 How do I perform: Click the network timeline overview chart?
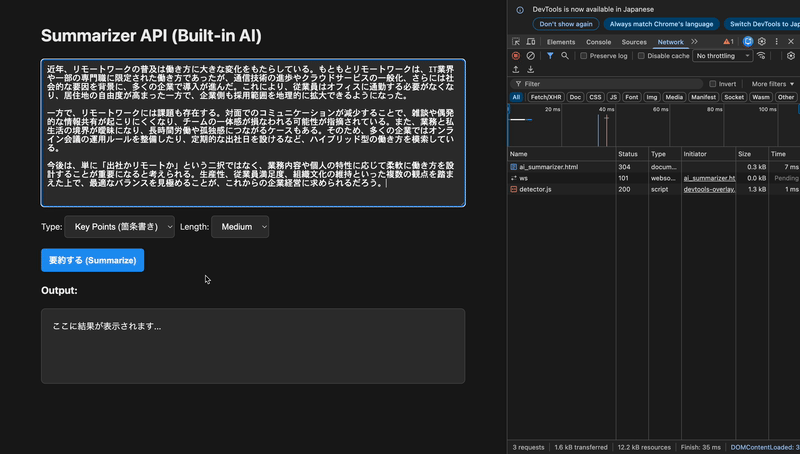[x=654, y=125]
